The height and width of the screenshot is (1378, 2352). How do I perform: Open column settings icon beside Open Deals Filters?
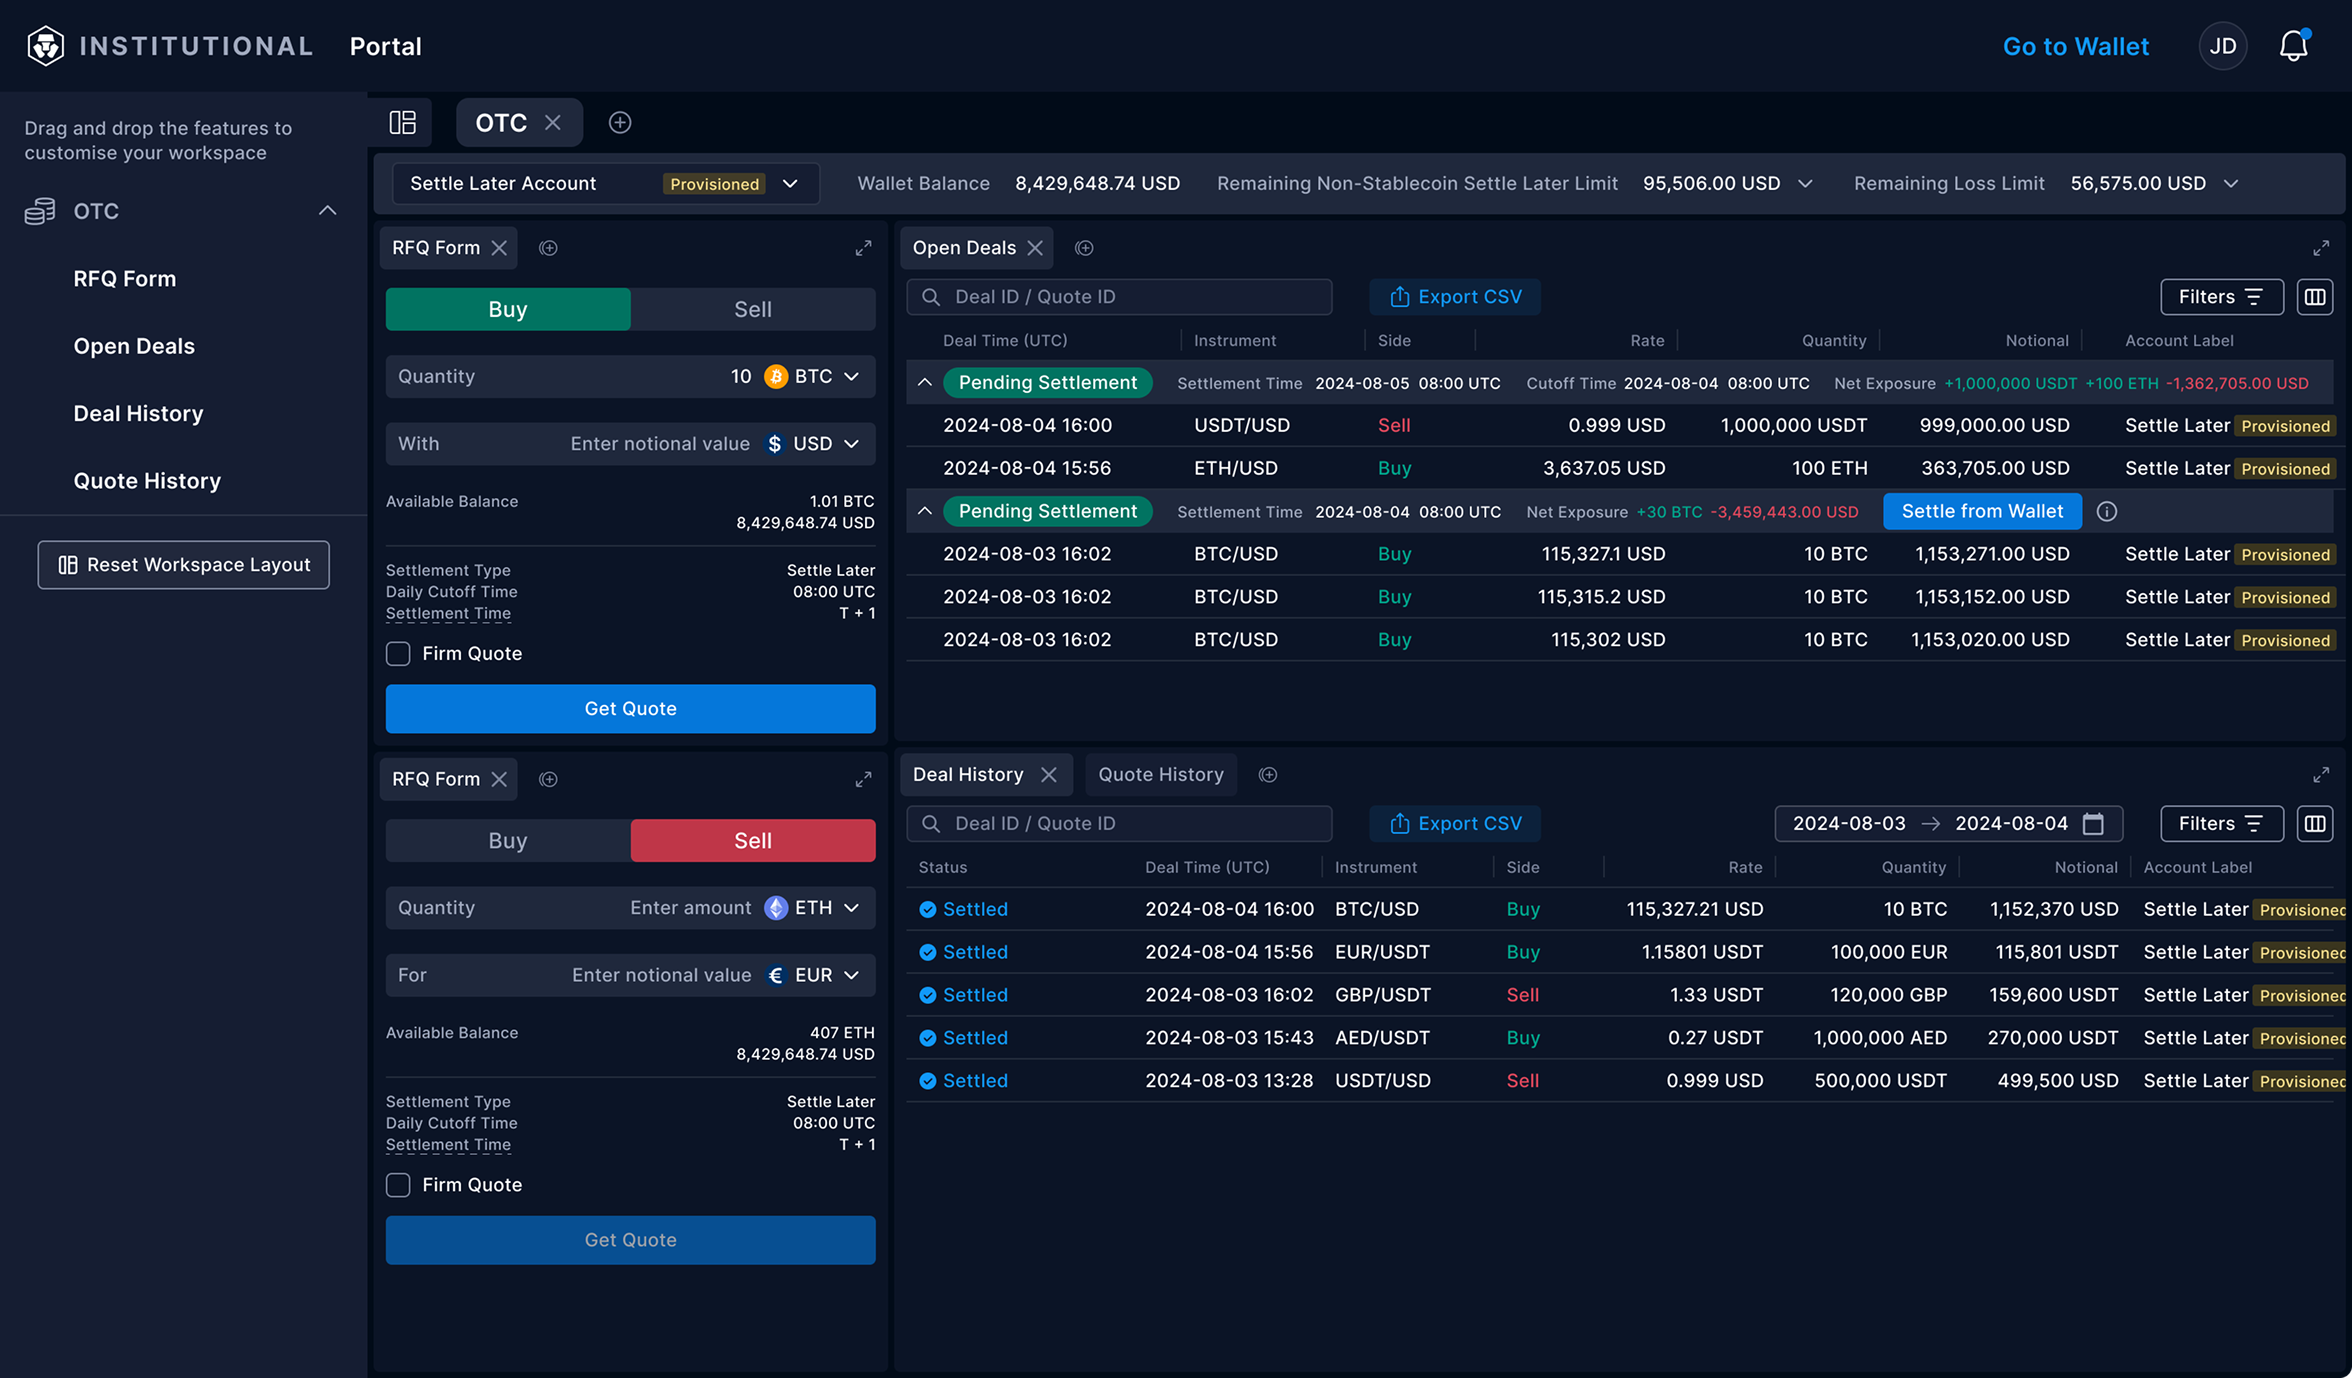point(2315,296)
